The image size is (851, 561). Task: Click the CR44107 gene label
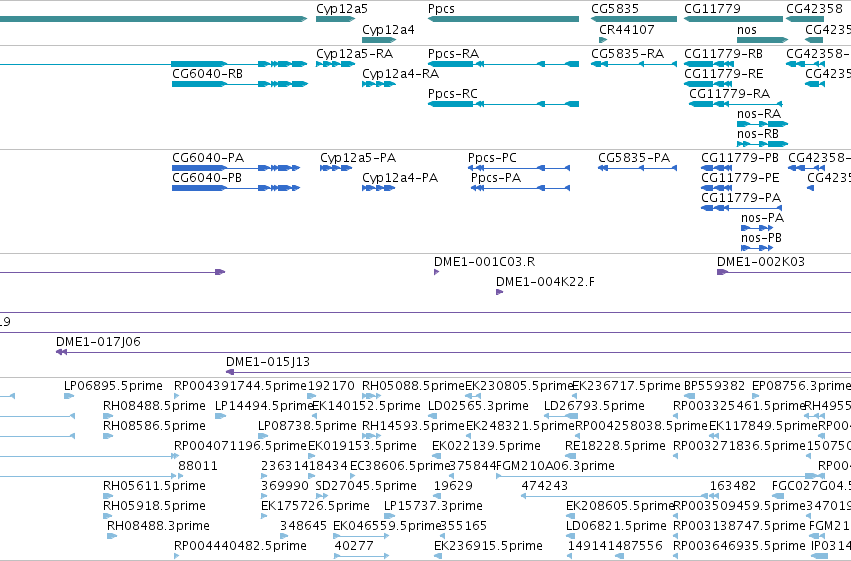pyautogui.click(x=627, y=30)
